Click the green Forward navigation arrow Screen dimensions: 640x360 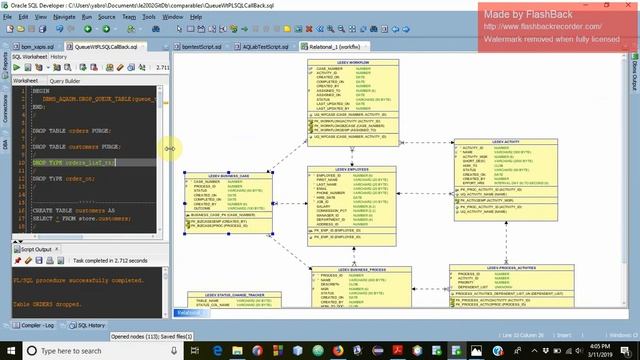point(106,29)
